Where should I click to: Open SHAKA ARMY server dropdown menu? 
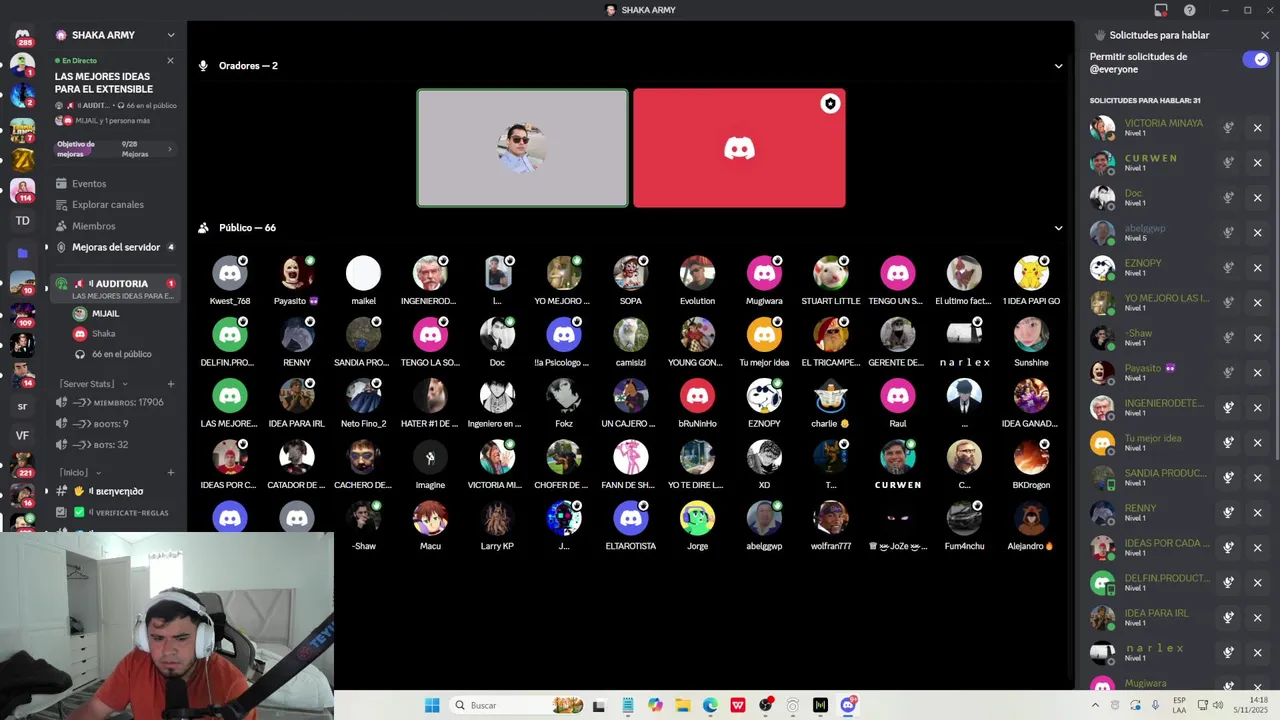(x=171, y=35)
